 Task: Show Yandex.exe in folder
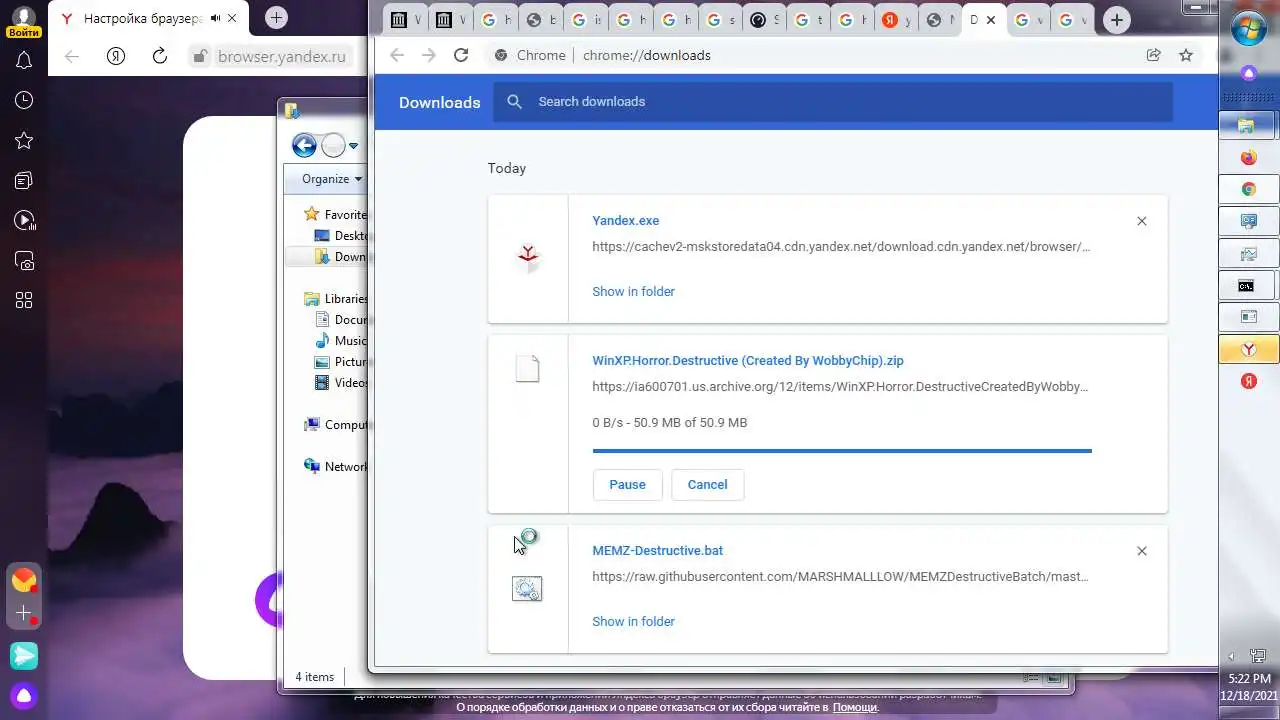point(633,291)
